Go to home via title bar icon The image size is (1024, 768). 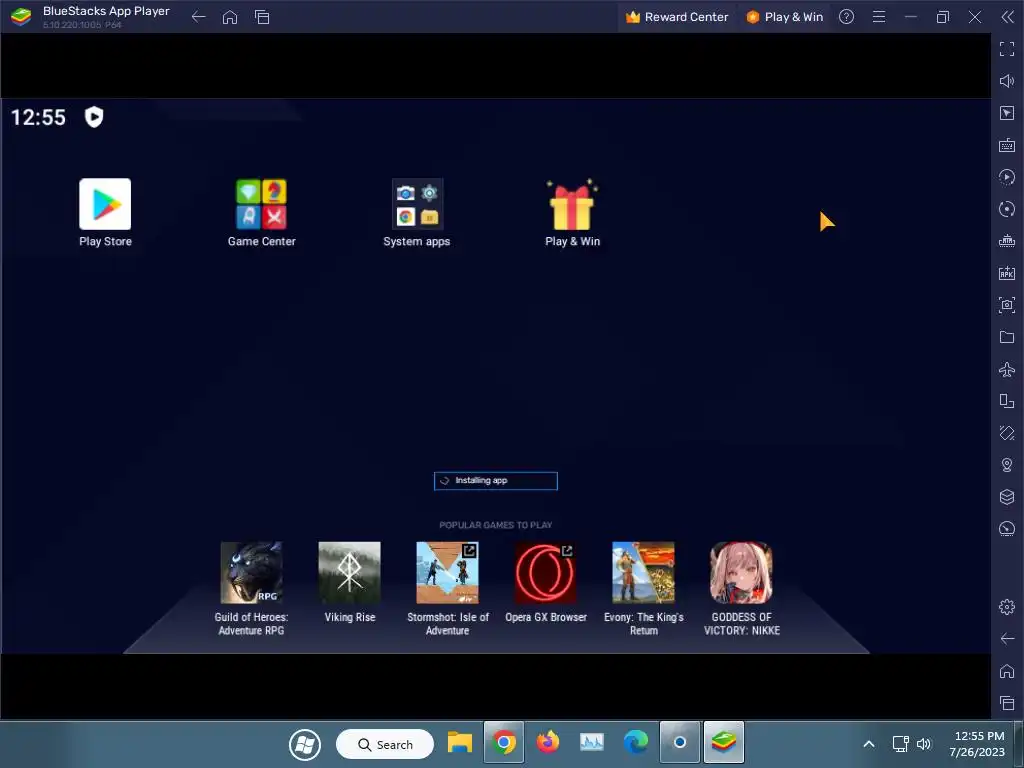point(230,17)
